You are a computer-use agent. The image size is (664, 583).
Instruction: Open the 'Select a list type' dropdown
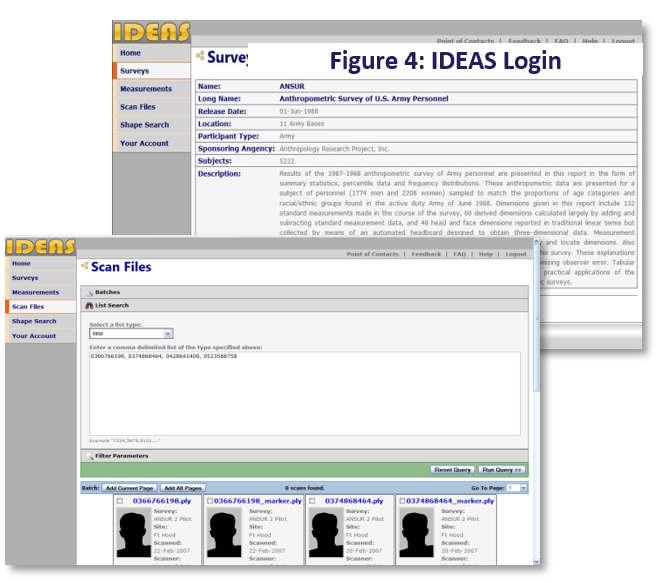168,334
